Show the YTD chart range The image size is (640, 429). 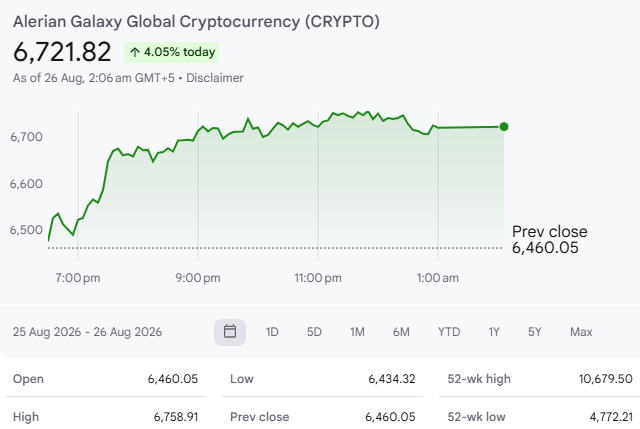pyautogui.click(x=449, y=332)
